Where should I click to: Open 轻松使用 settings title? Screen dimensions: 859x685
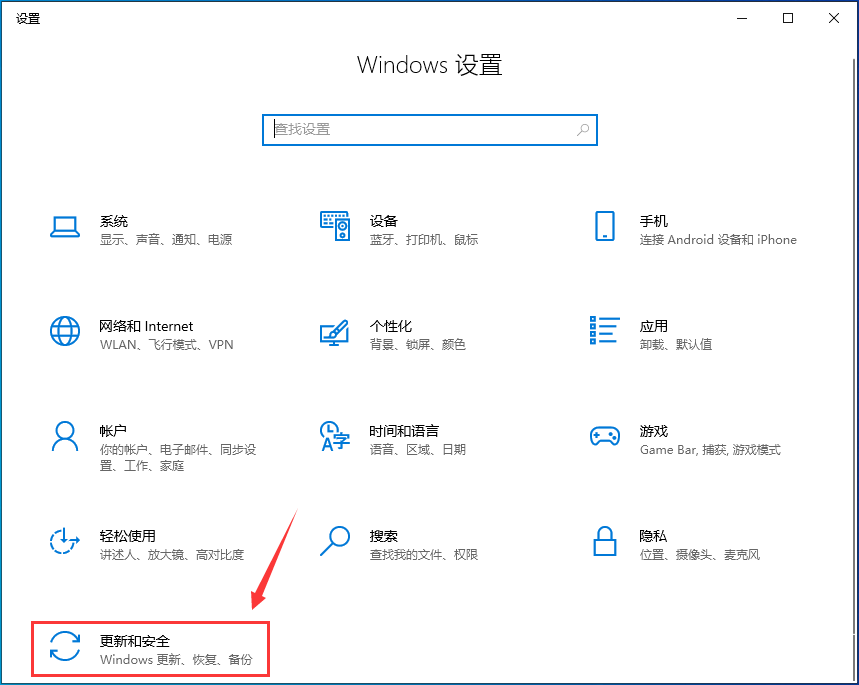(128, 536)
